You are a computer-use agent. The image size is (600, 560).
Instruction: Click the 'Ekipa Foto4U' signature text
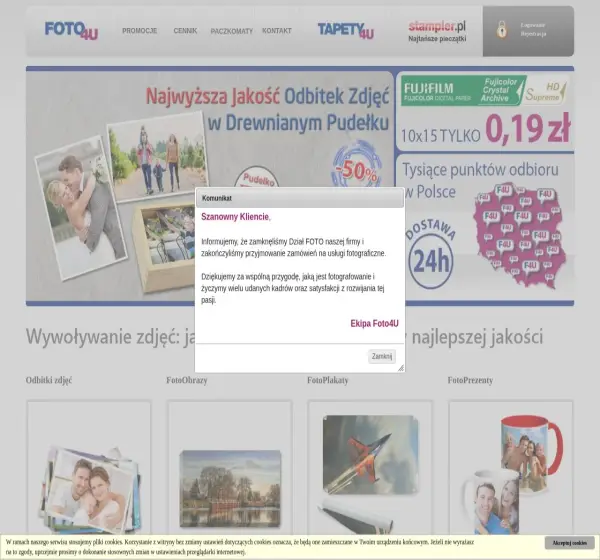point(374,323)
